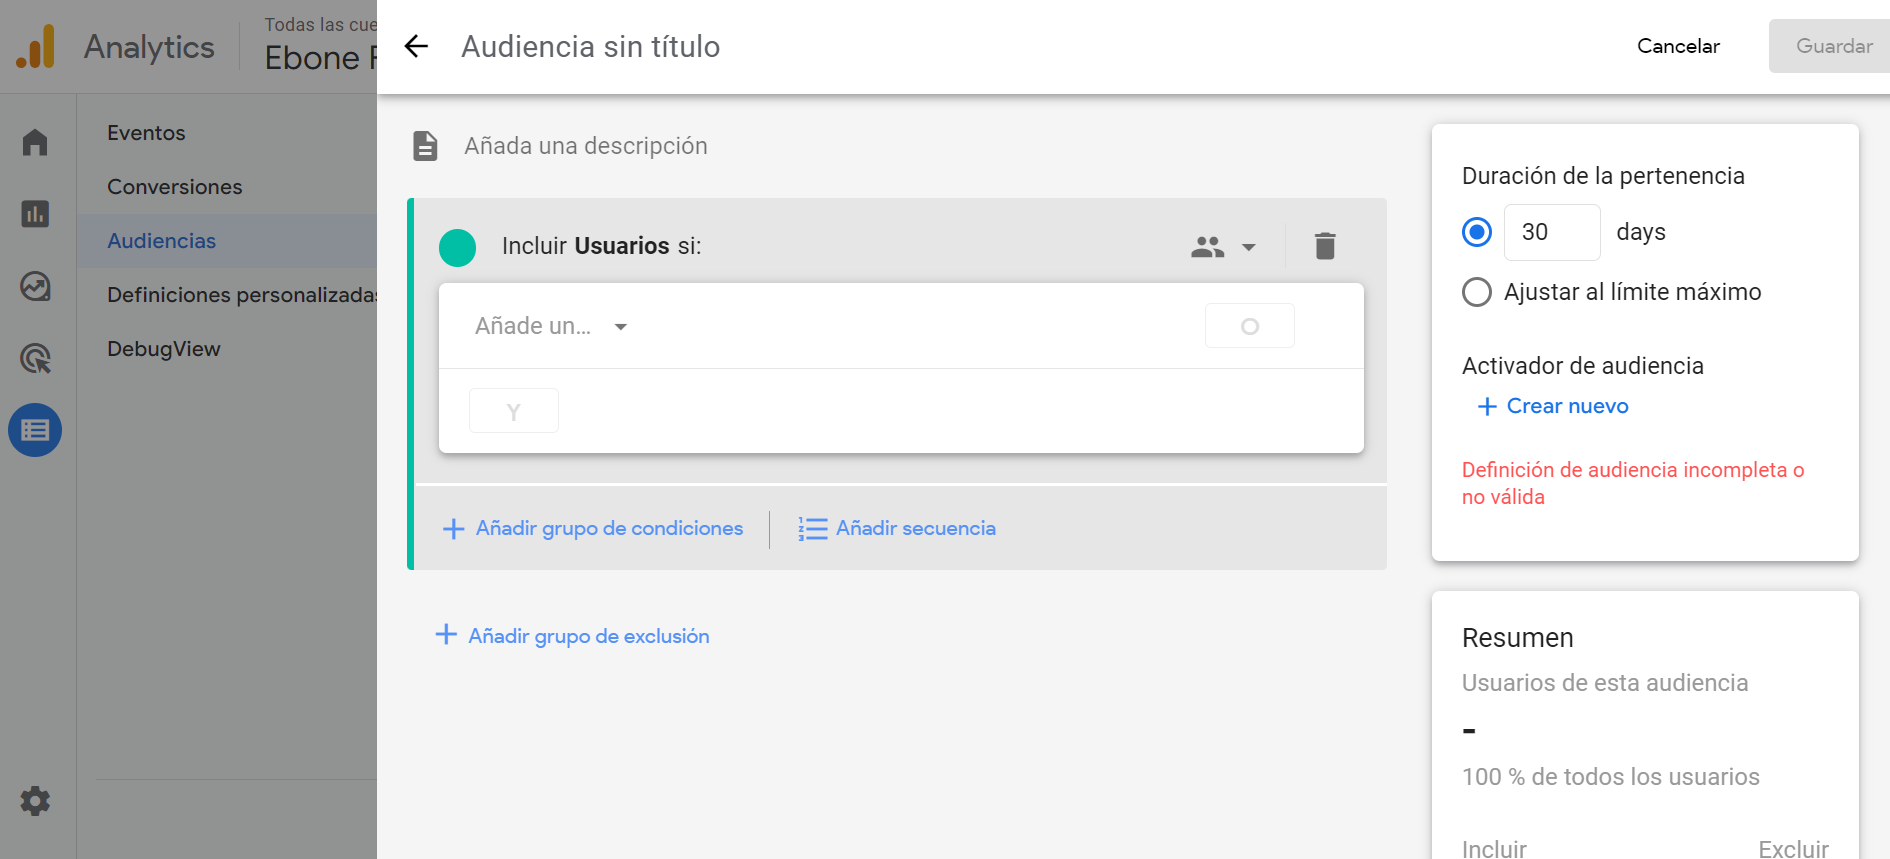The height and width of the screenshot is (859, 1890).
Task: Select Ajustar al límite máximo option
Action: pyautogui.click(x=1477, y=292)
